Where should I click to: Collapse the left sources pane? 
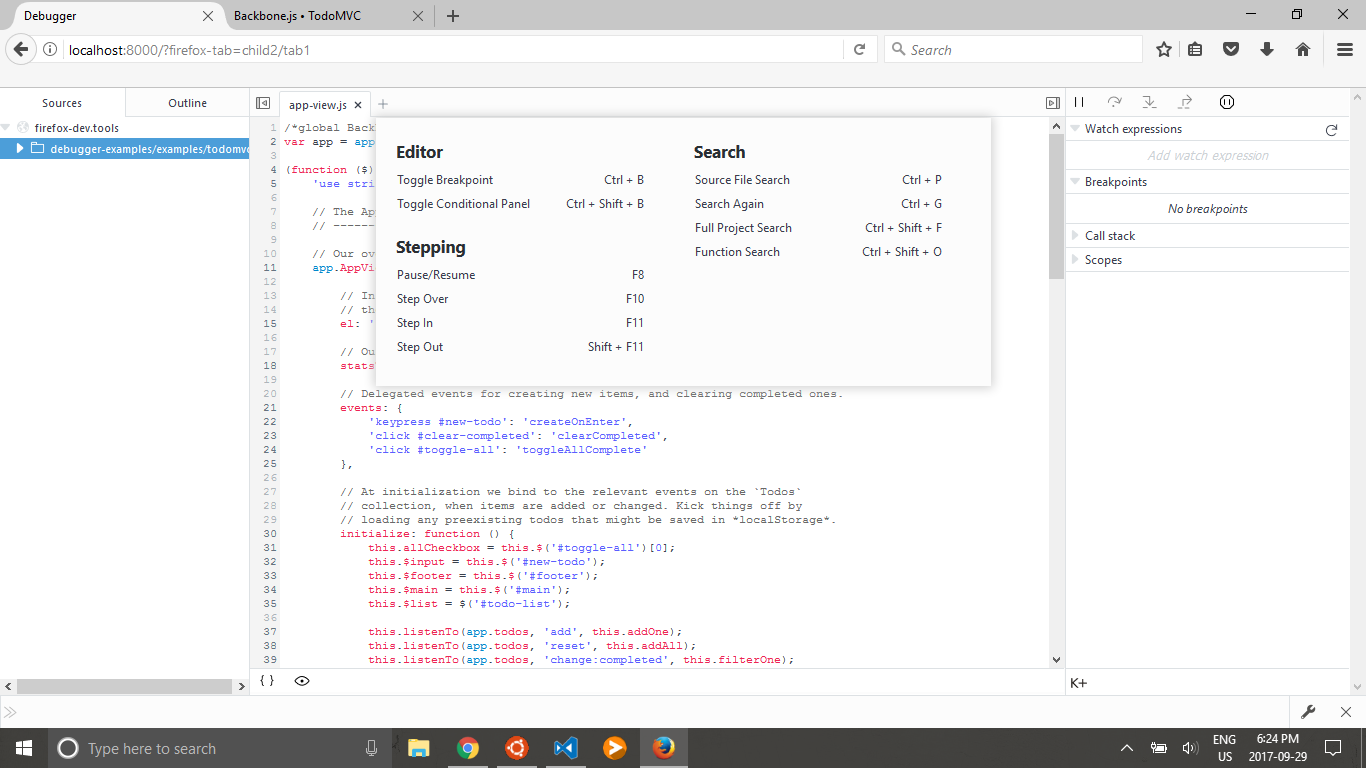coord(263,103)
